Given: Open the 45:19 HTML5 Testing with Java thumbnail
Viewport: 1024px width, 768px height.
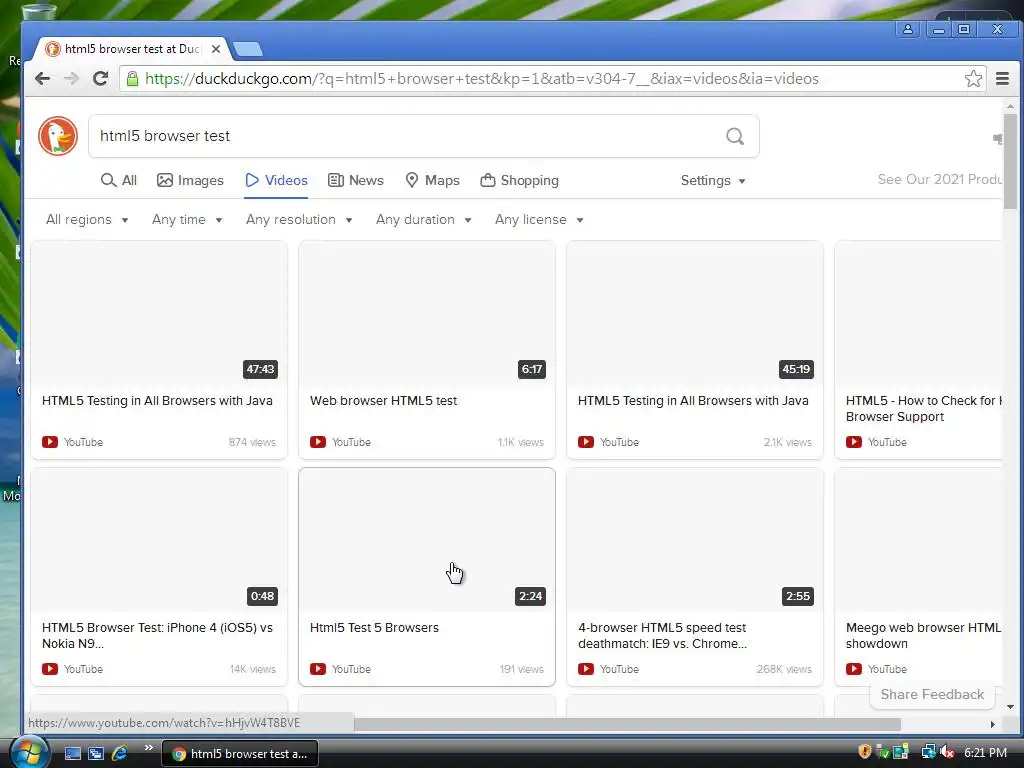Looking at the screenshot, I should click(695, 313).
